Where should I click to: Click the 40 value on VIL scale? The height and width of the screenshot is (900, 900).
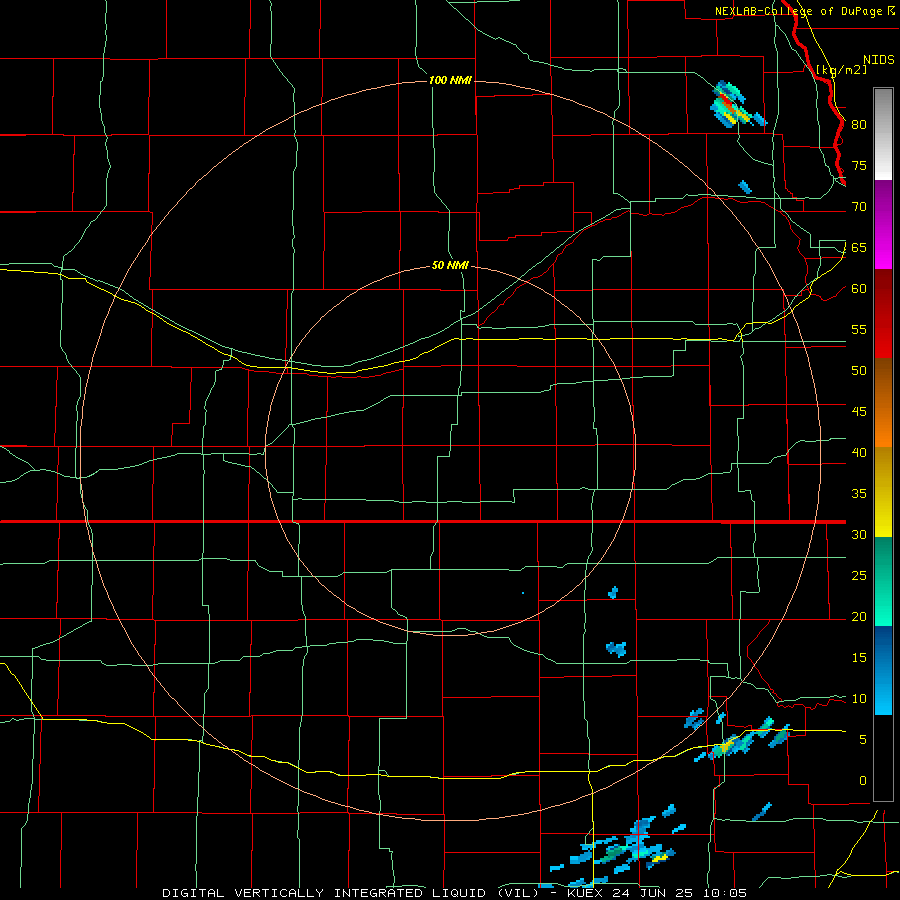(x=859, y=452)
